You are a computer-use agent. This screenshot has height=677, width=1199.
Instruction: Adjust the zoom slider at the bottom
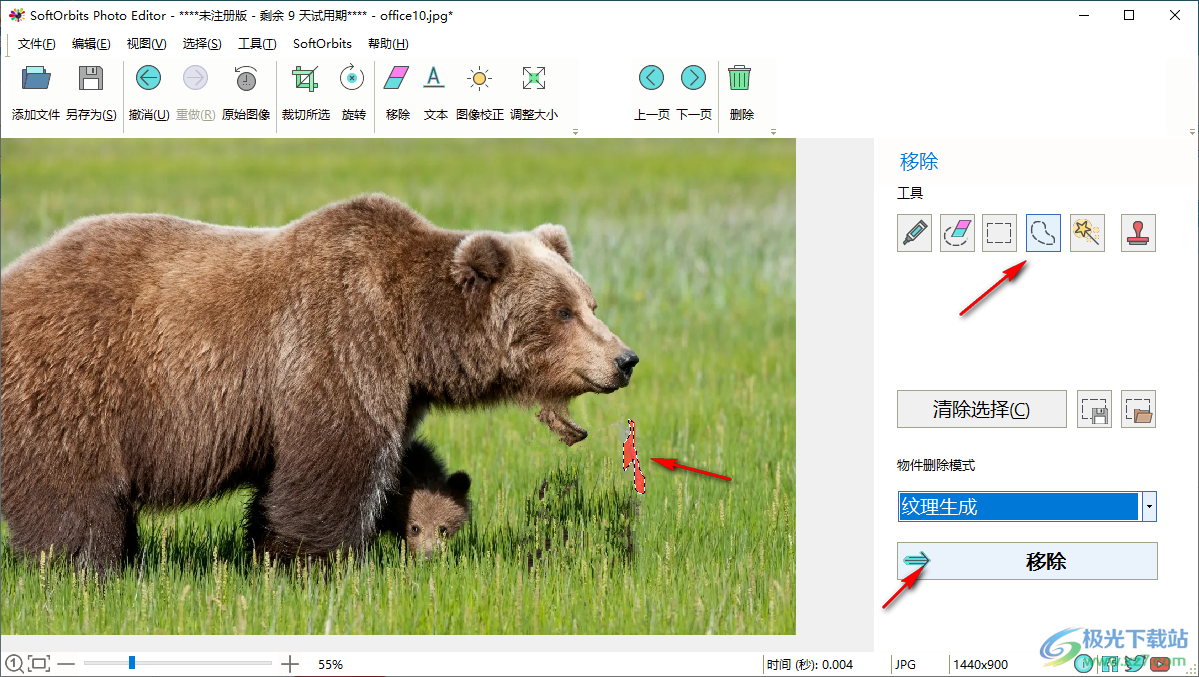pyautogui.click(x=130, y=662)
